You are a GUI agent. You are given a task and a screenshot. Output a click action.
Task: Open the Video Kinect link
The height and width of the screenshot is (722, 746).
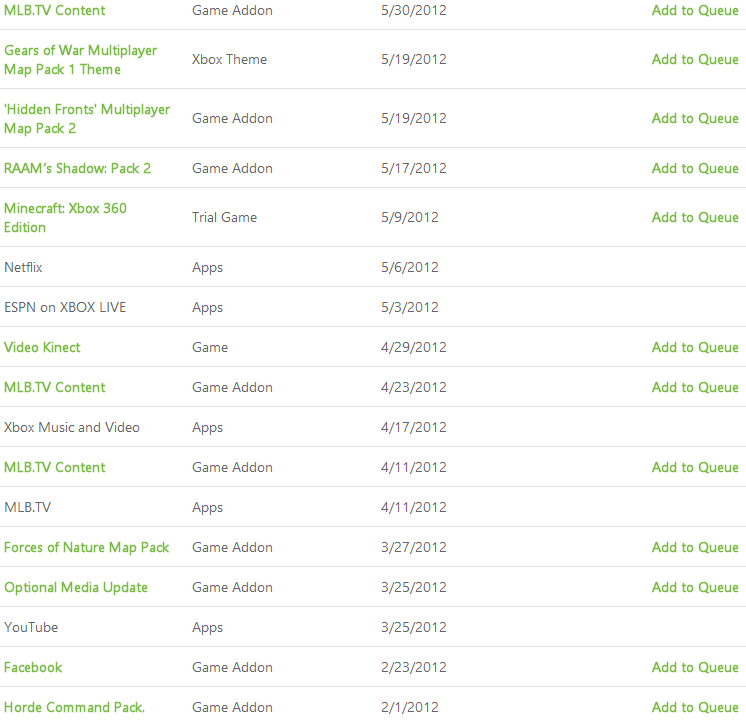42,347
